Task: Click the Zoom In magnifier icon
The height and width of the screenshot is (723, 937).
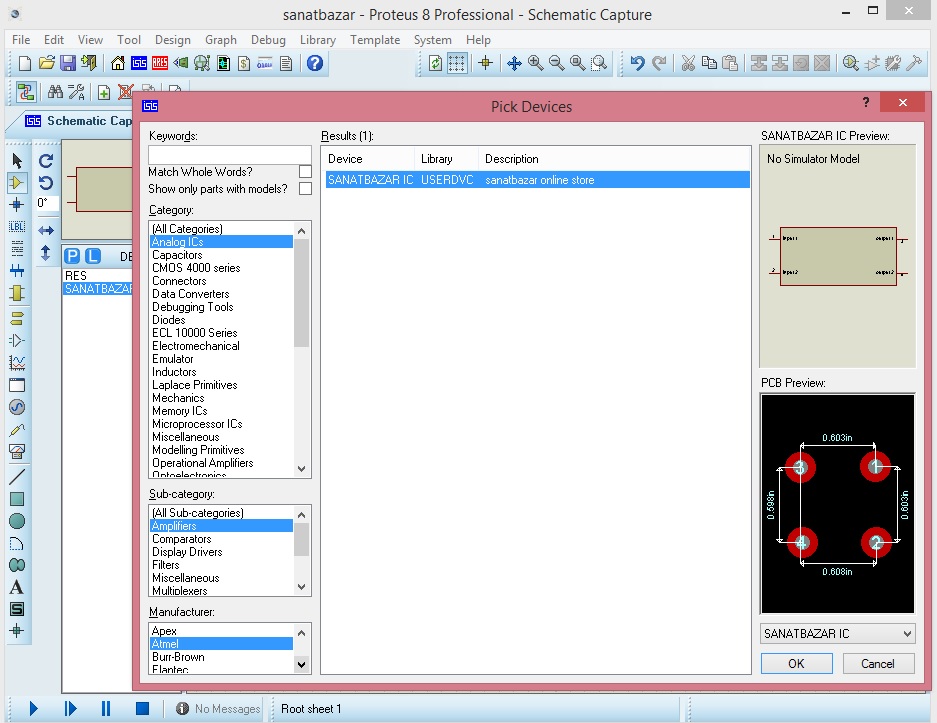Action: [535, 63]
